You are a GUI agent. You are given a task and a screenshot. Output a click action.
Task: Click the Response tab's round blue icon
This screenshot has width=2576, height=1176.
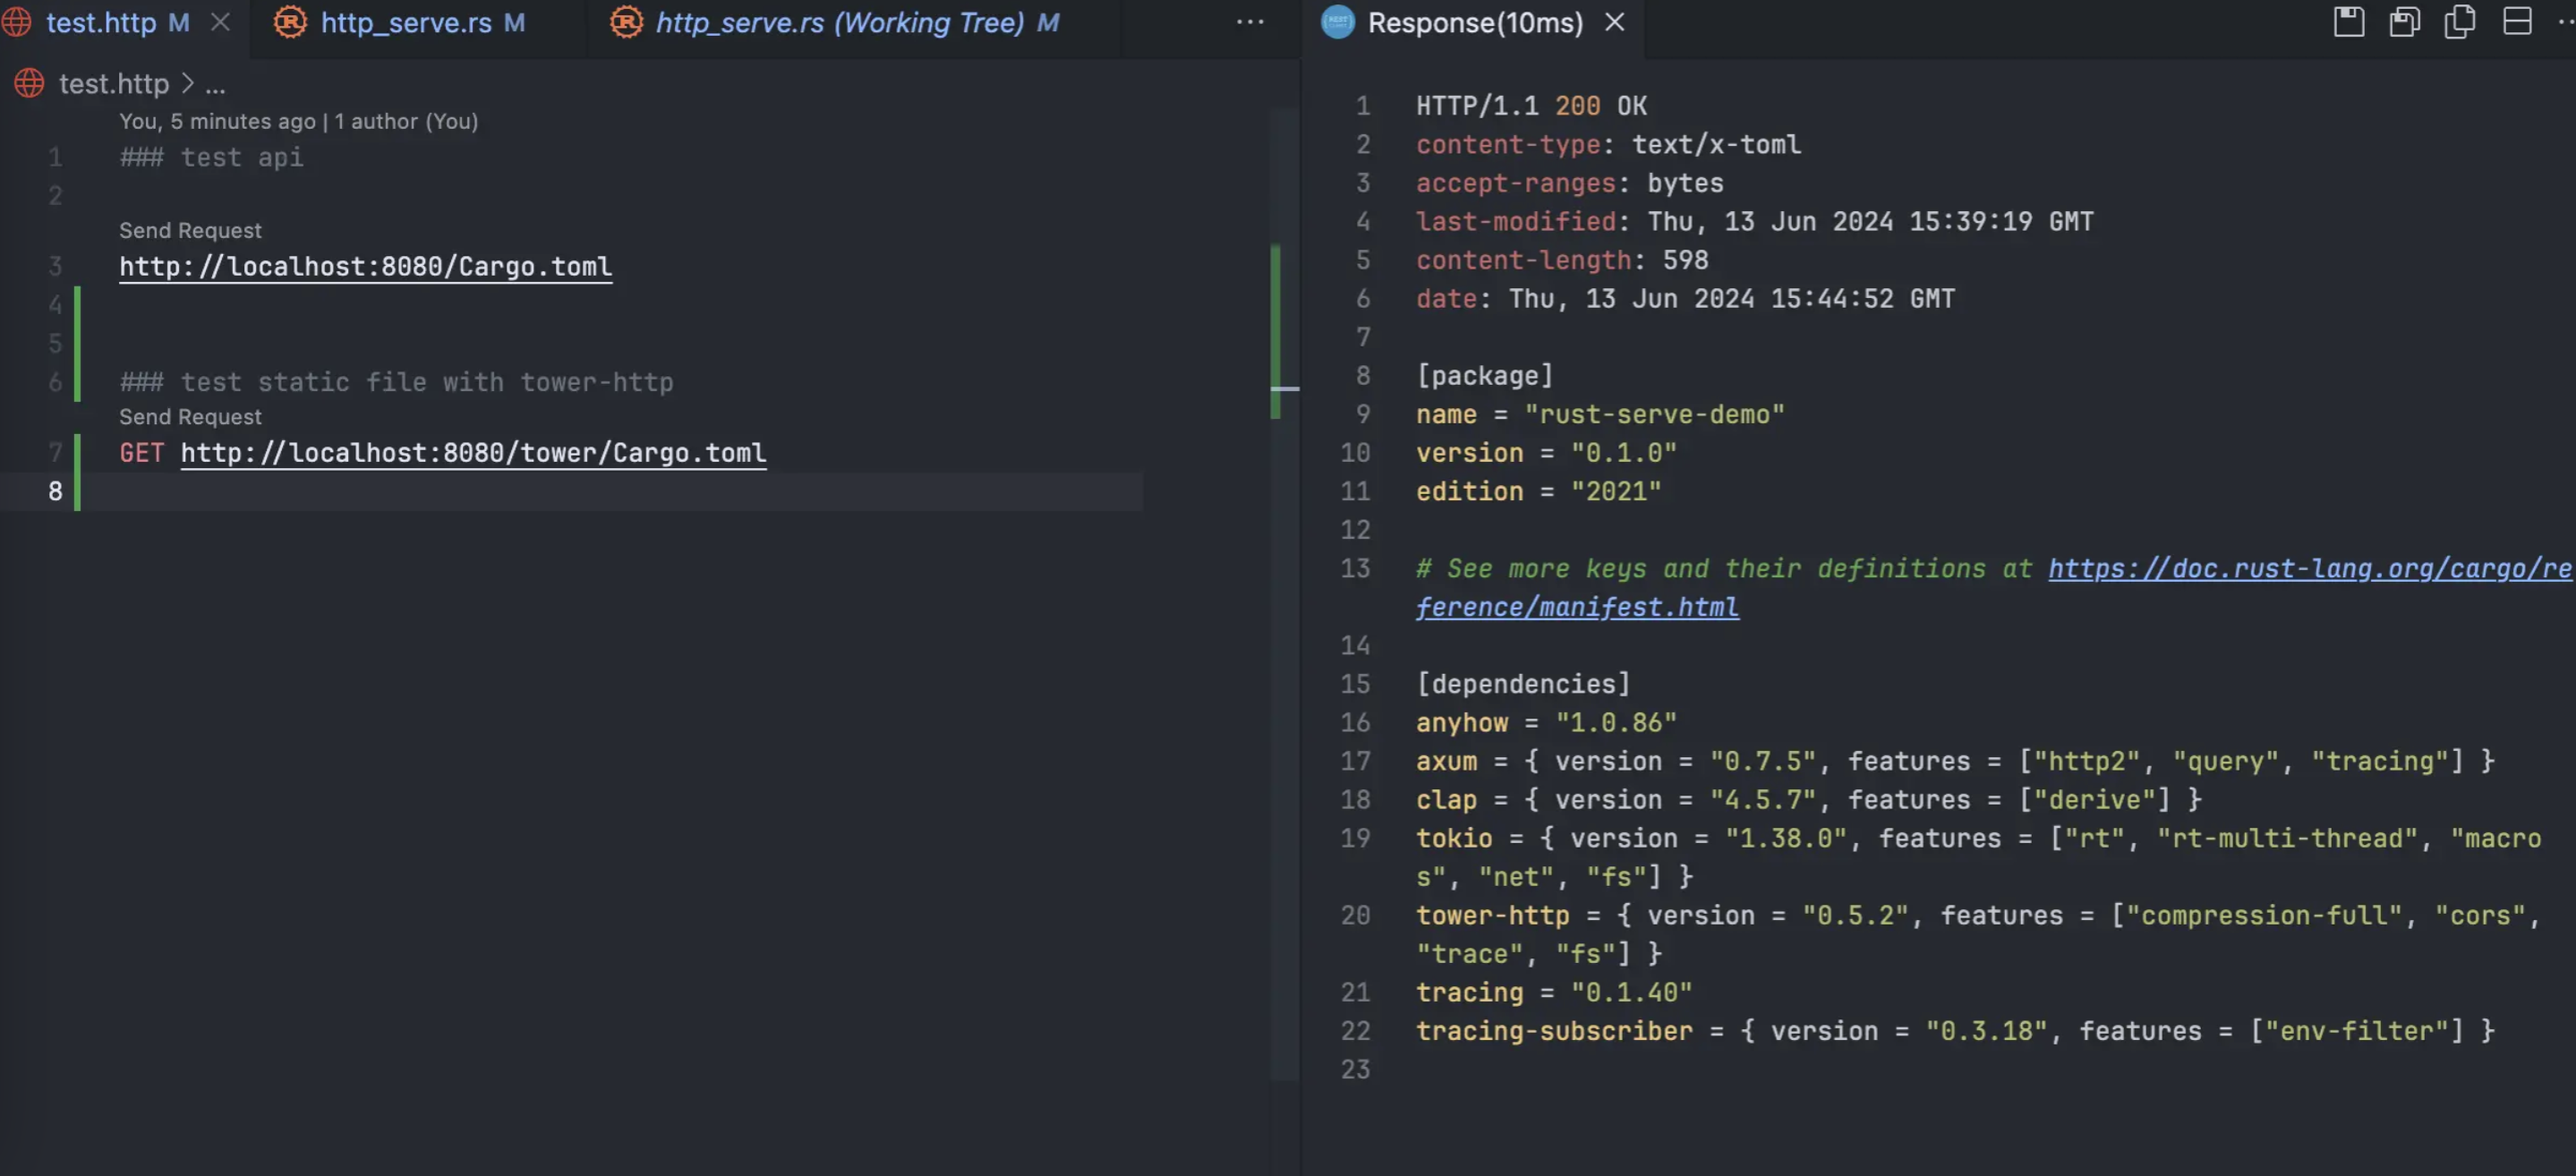click(x=1338, y=22)
